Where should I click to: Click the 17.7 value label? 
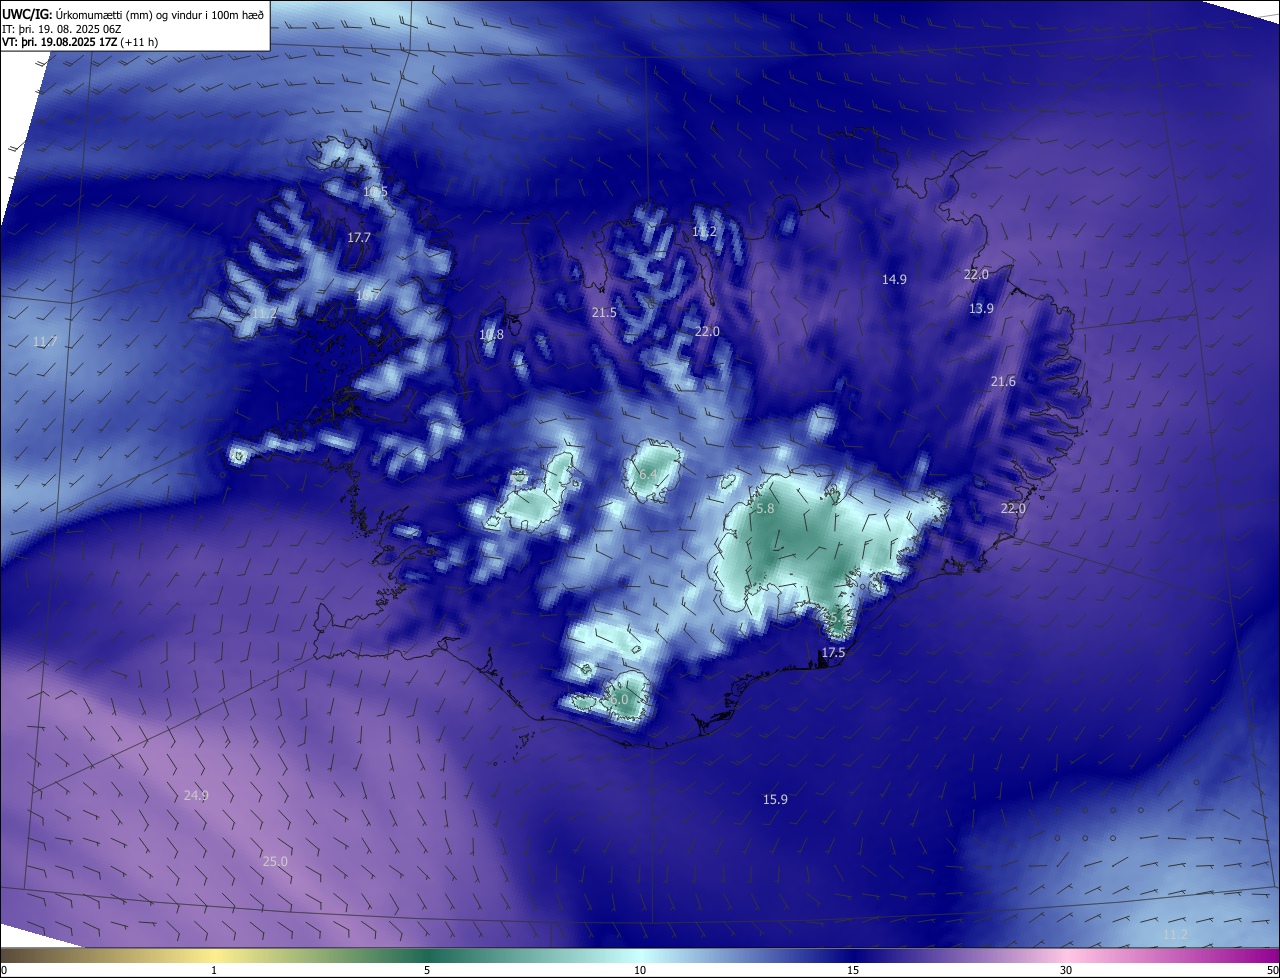click(359, 238)
